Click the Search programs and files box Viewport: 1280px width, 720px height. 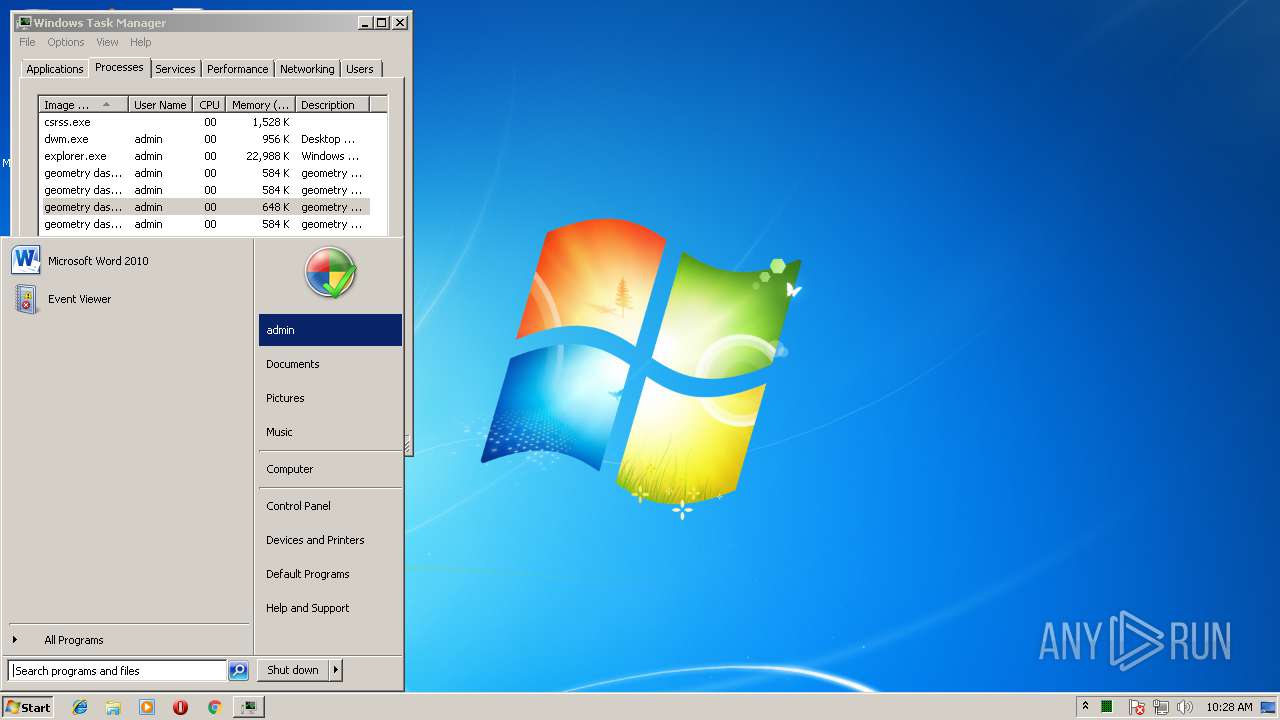[118, 671]
